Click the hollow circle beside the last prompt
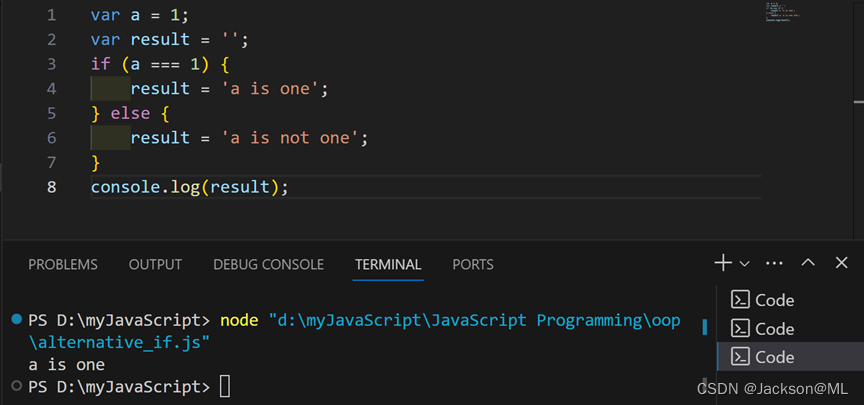 click(16, 385)
